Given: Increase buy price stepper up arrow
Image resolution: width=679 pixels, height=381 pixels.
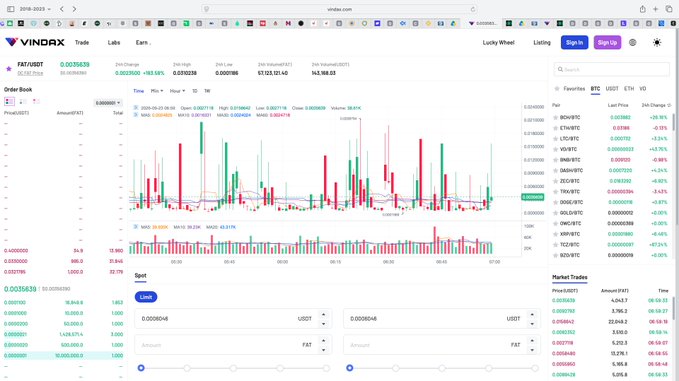Looking at the screenshot, I should pyautogui.click(x=323, y=314).
